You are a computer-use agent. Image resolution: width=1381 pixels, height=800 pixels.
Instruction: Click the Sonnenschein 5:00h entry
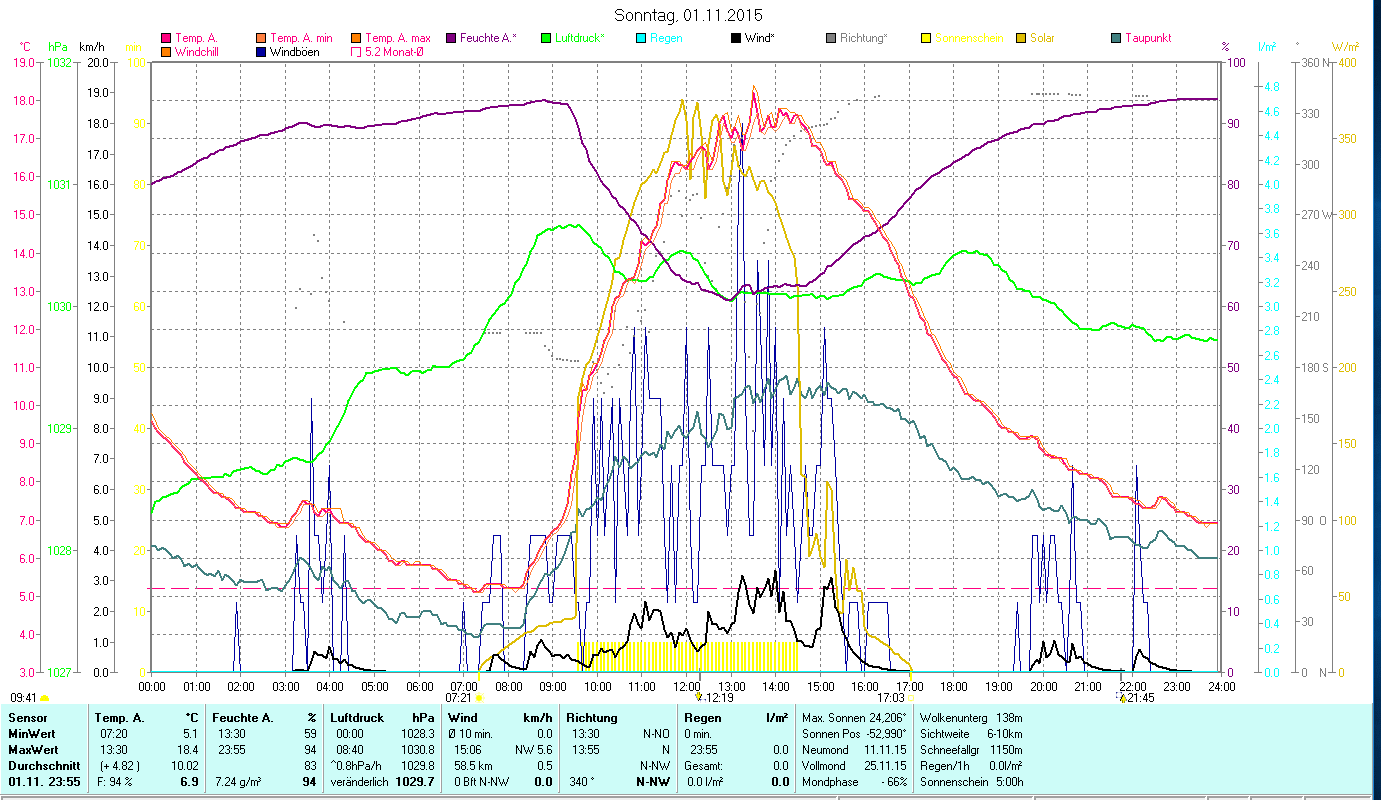pyautogui.click(x=970, y=782)
